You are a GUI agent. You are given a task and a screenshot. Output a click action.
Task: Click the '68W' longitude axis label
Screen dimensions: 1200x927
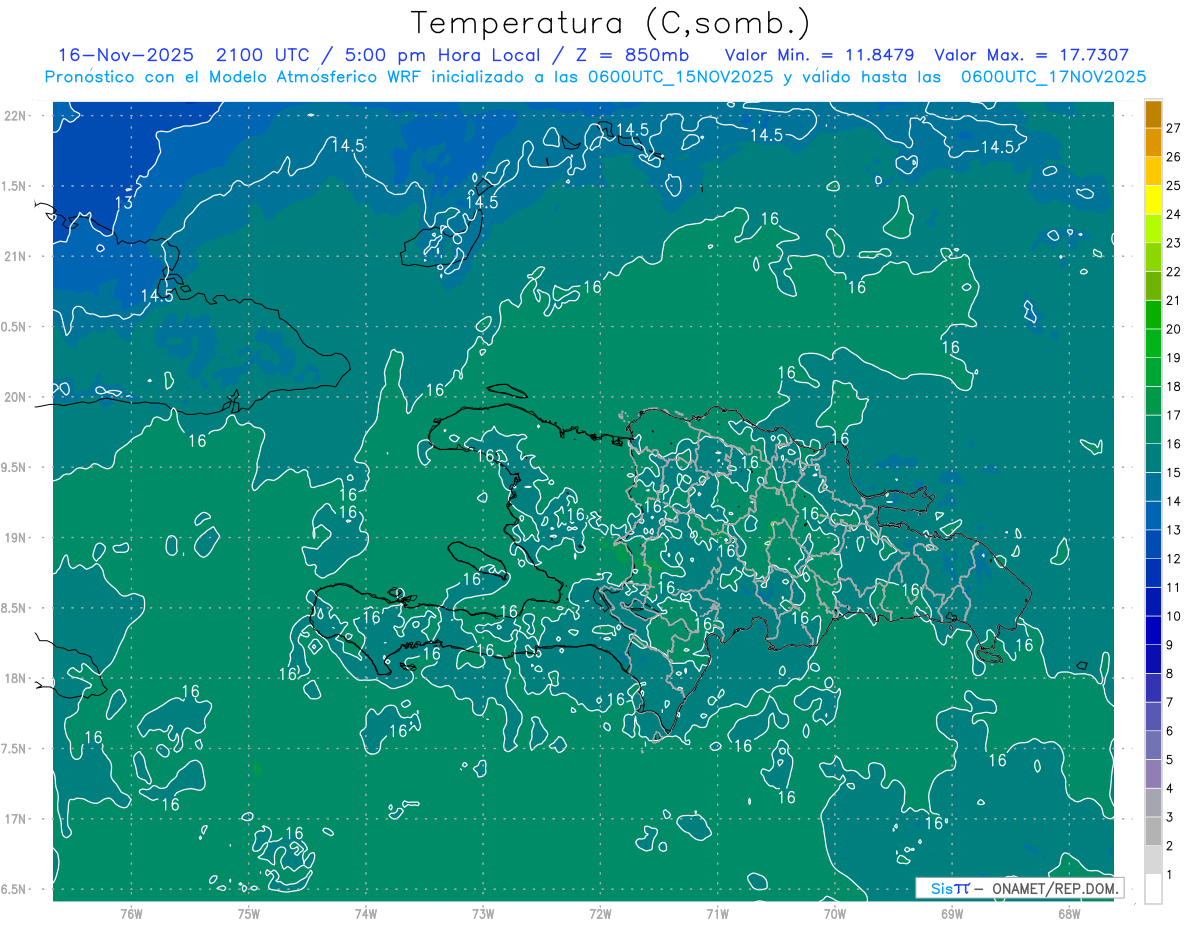pos(1069,913)
